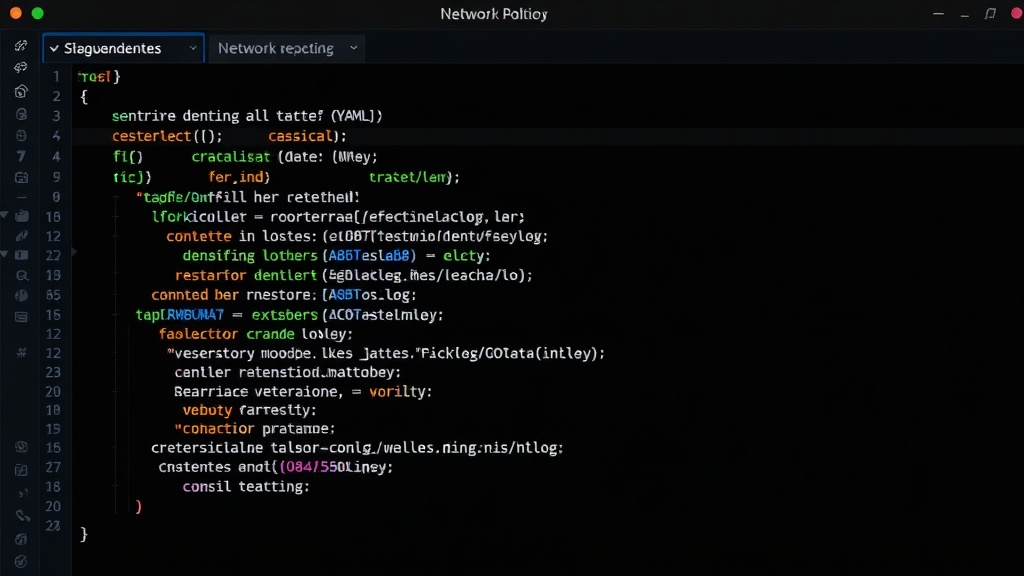This screenshot has height=576, width=1024.
Task: Click the restore window icon at top right
Action: point(990,14)
